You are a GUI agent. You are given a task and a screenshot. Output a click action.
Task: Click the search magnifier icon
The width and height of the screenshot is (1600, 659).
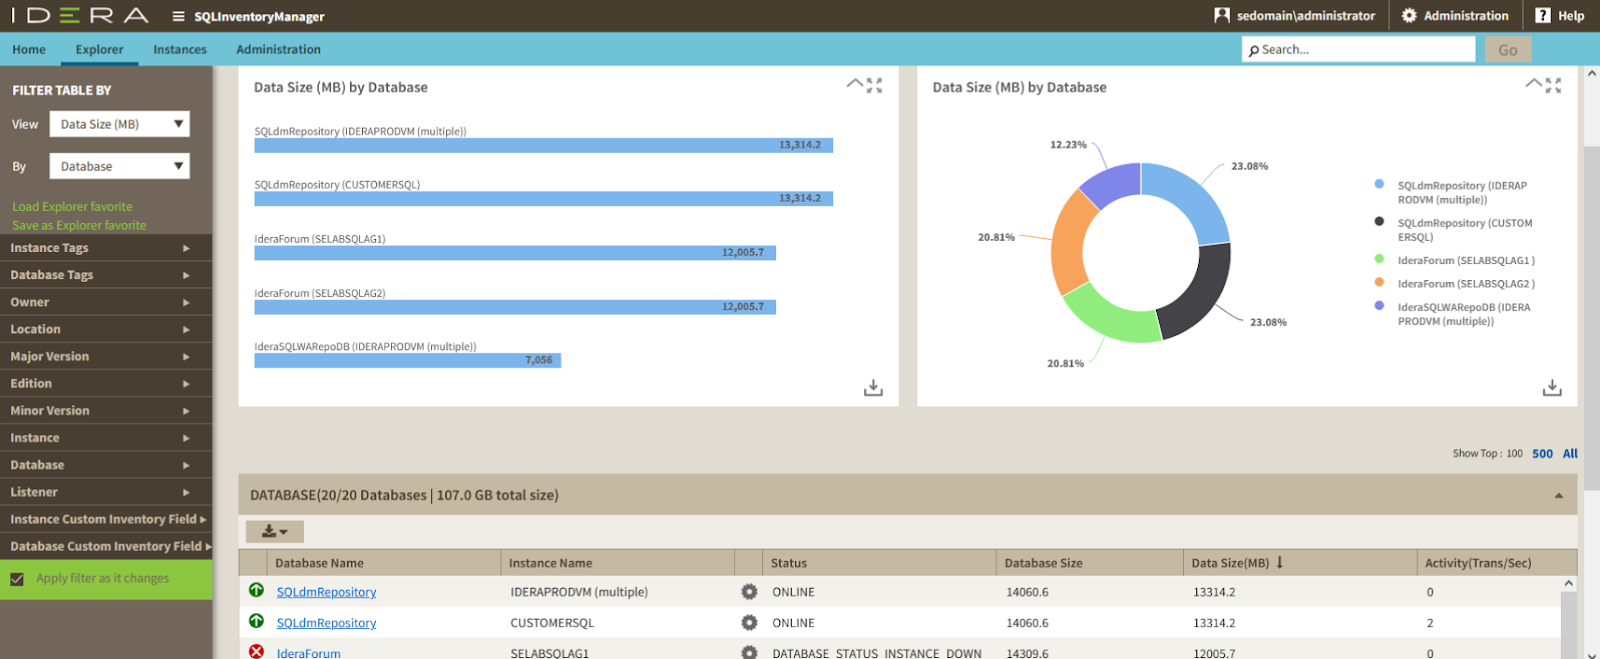coord(1254,50)
